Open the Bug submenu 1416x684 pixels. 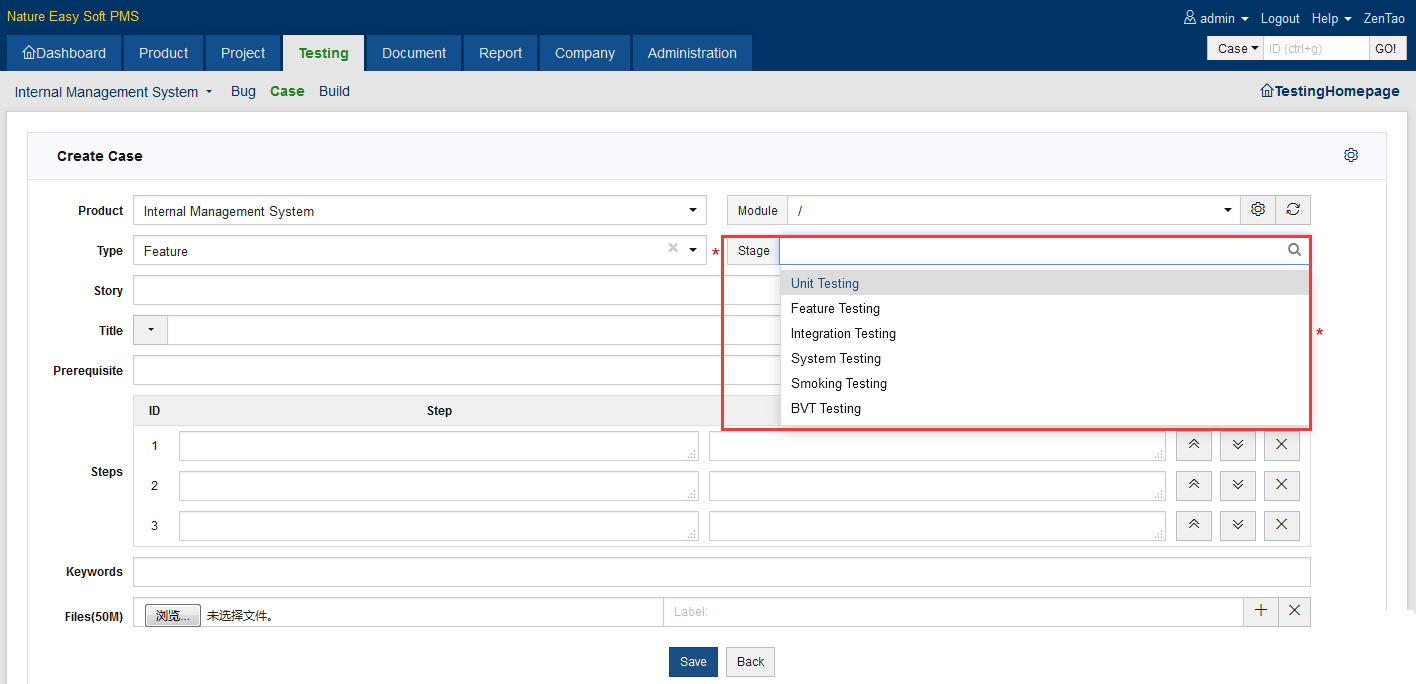243,91
